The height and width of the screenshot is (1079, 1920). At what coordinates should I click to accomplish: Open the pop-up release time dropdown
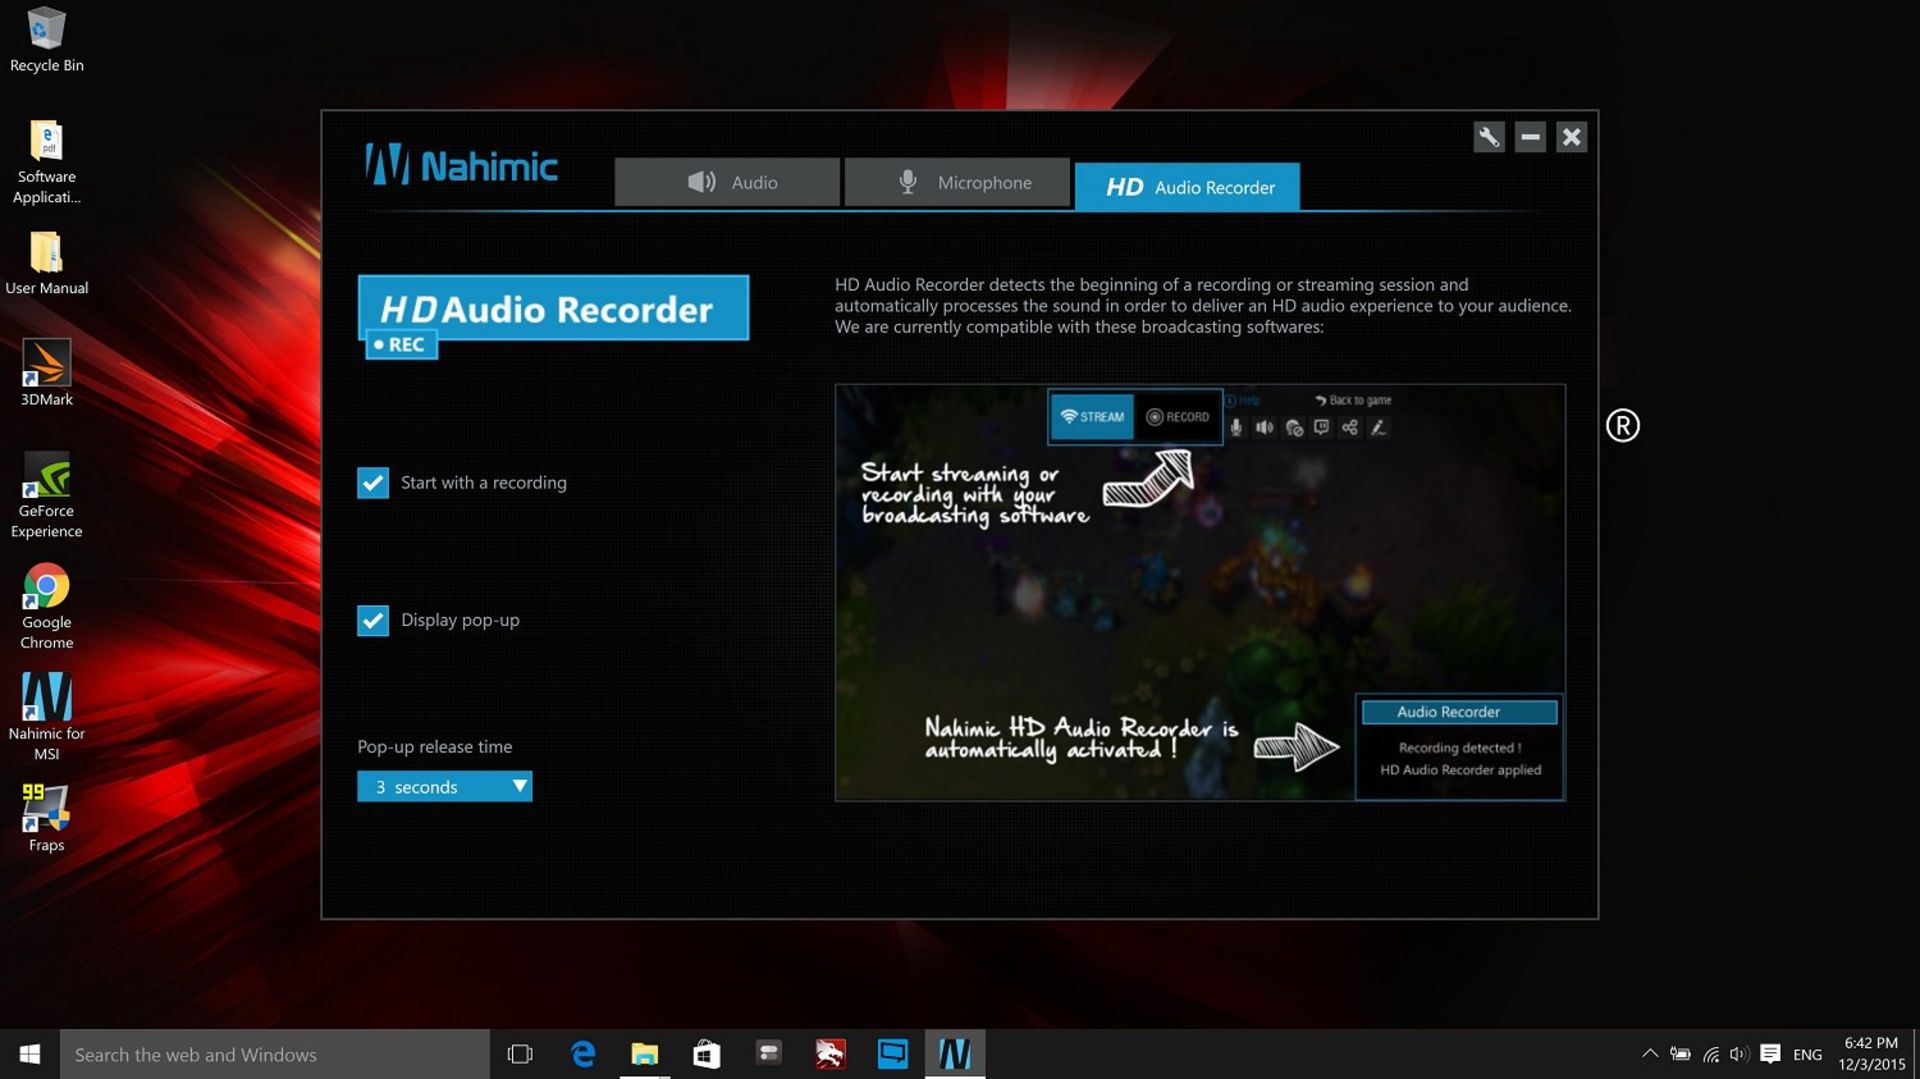(444, 786)
